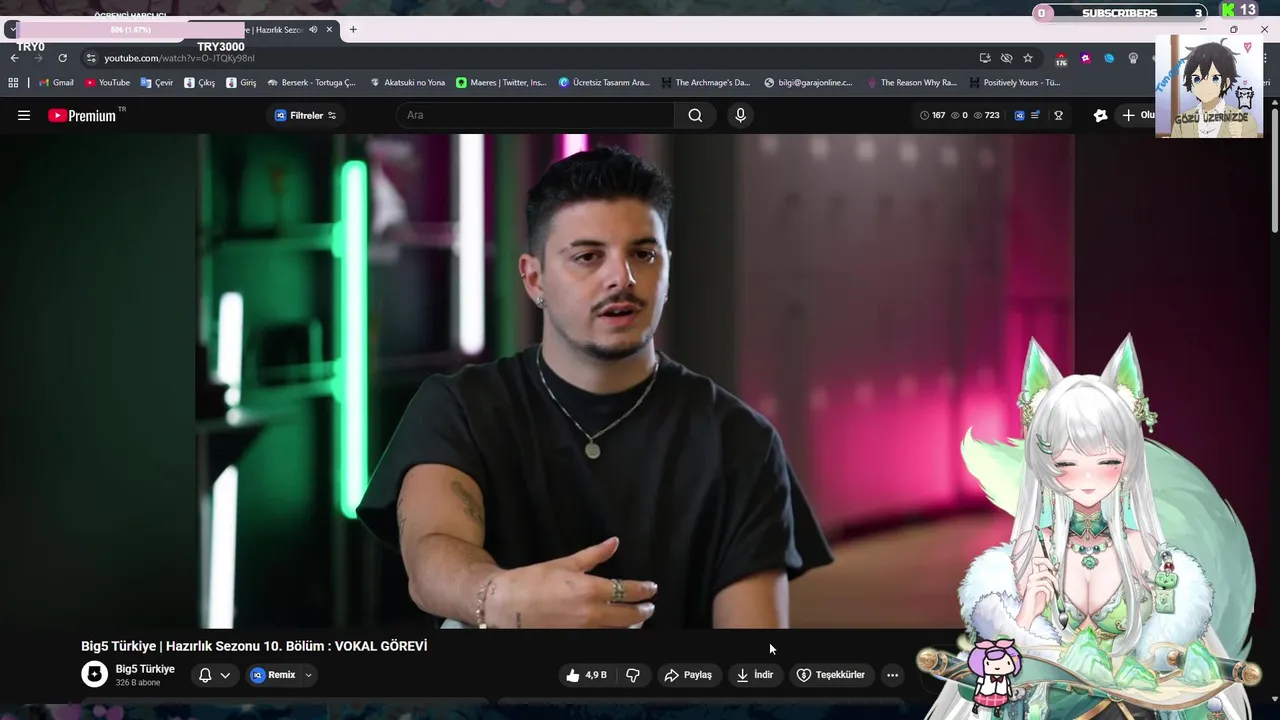Reload the page with refresh icon
Image resolution: width=1280 pixels, height=720 pixels.
pyautogui.click(x=62, y=58)
